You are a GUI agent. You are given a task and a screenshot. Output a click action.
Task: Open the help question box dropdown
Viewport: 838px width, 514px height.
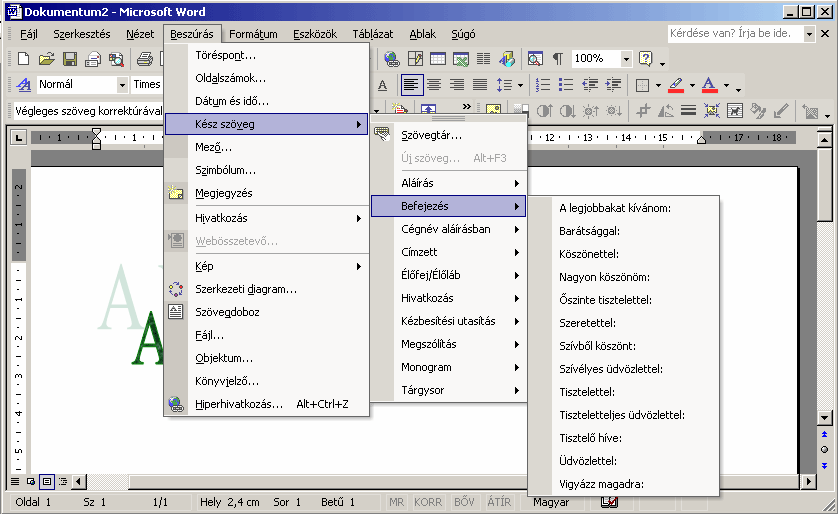pos(809,34)
